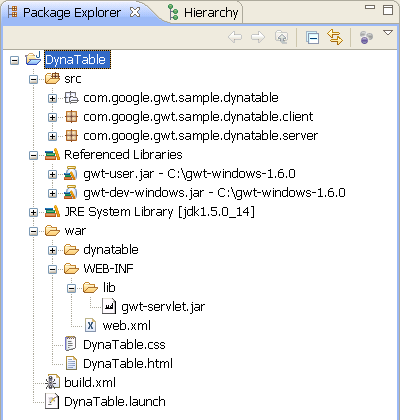The height and width of the screenshot is (420, 400).
Task: Click the DynaTable.html file icon
Action: pyautogui.click(x=71, y=363)
